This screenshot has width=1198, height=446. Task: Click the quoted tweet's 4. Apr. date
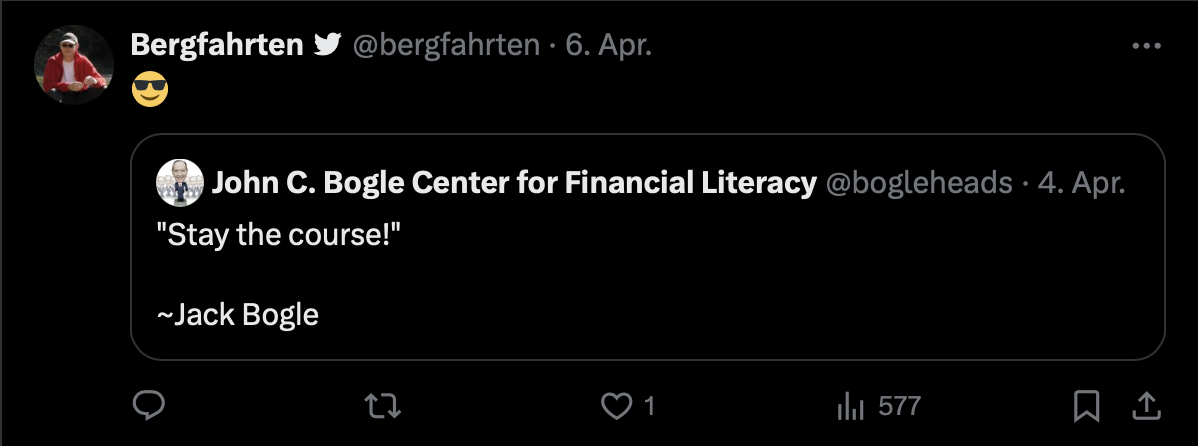click(x=1082, y=183)
